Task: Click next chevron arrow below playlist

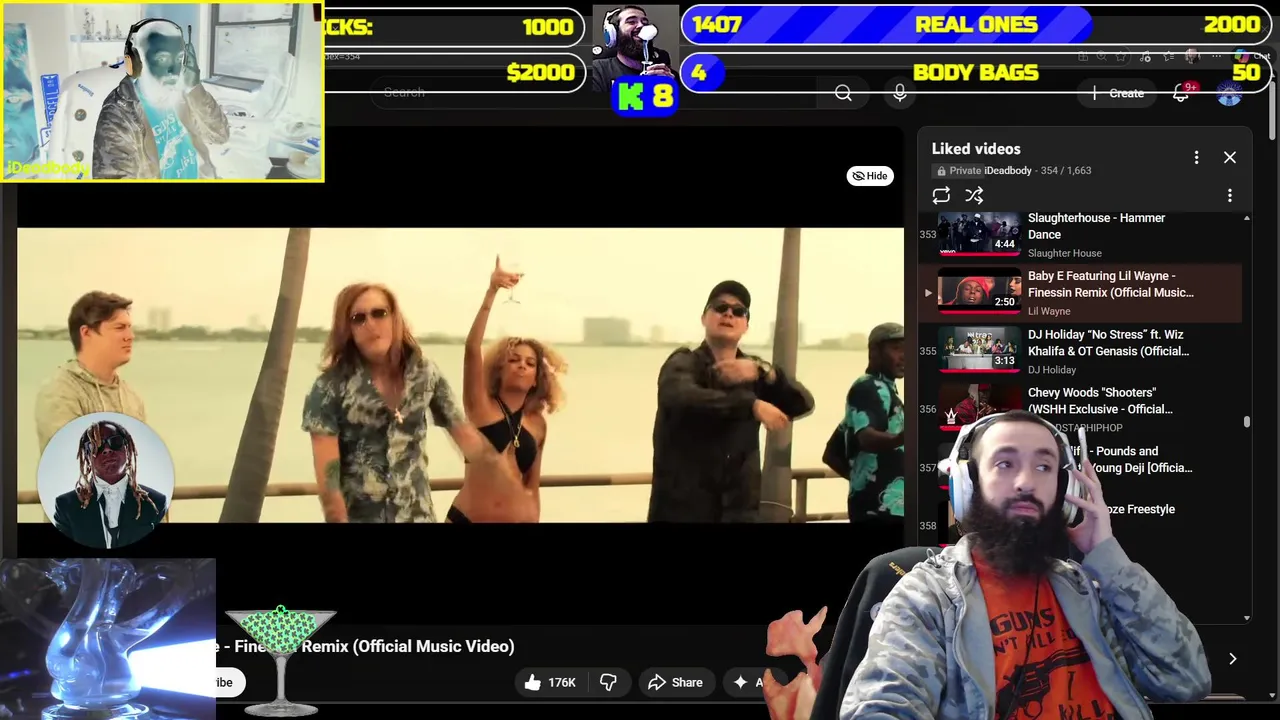Action: (x=1232, y=659)
